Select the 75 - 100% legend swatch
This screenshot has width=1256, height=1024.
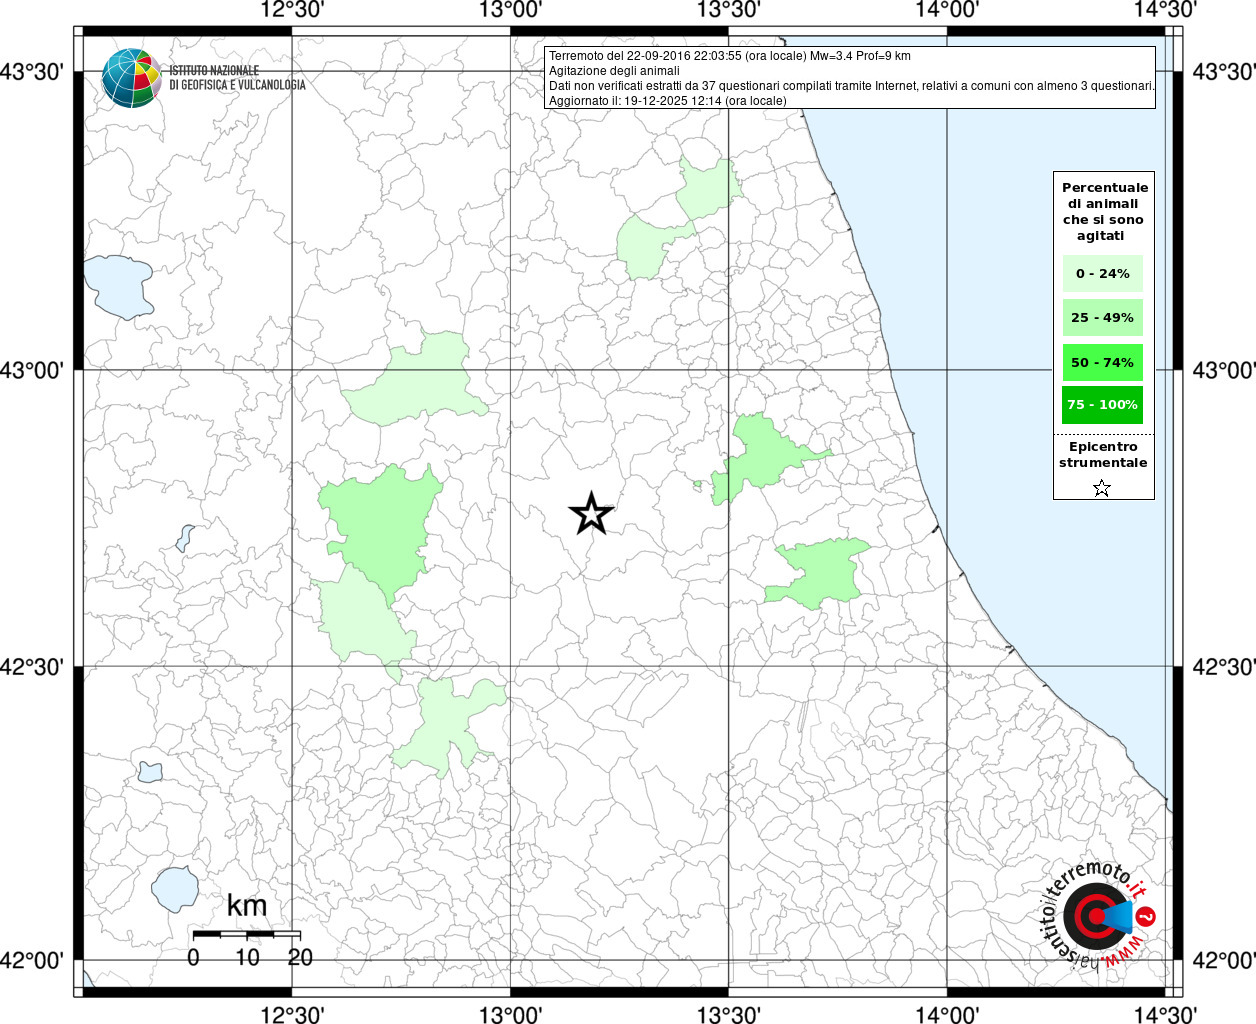1102,405
